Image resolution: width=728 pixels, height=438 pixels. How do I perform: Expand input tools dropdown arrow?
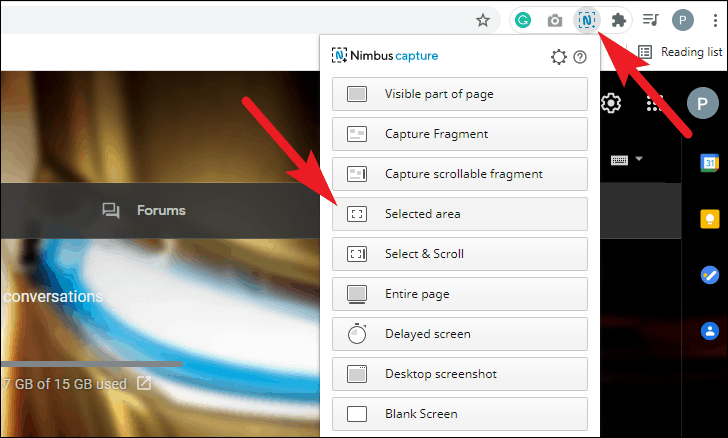639,159
